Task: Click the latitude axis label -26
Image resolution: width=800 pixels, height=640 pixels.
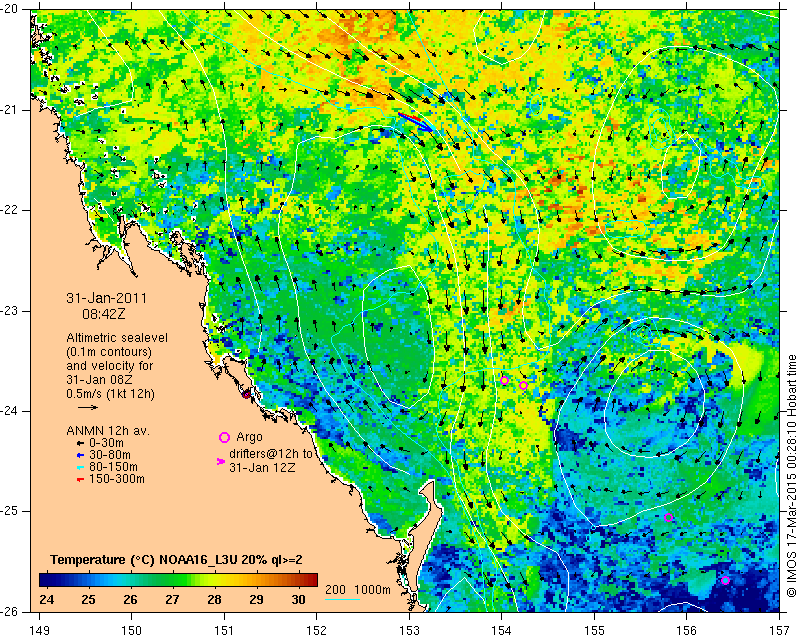Action: tap(9, 611)
